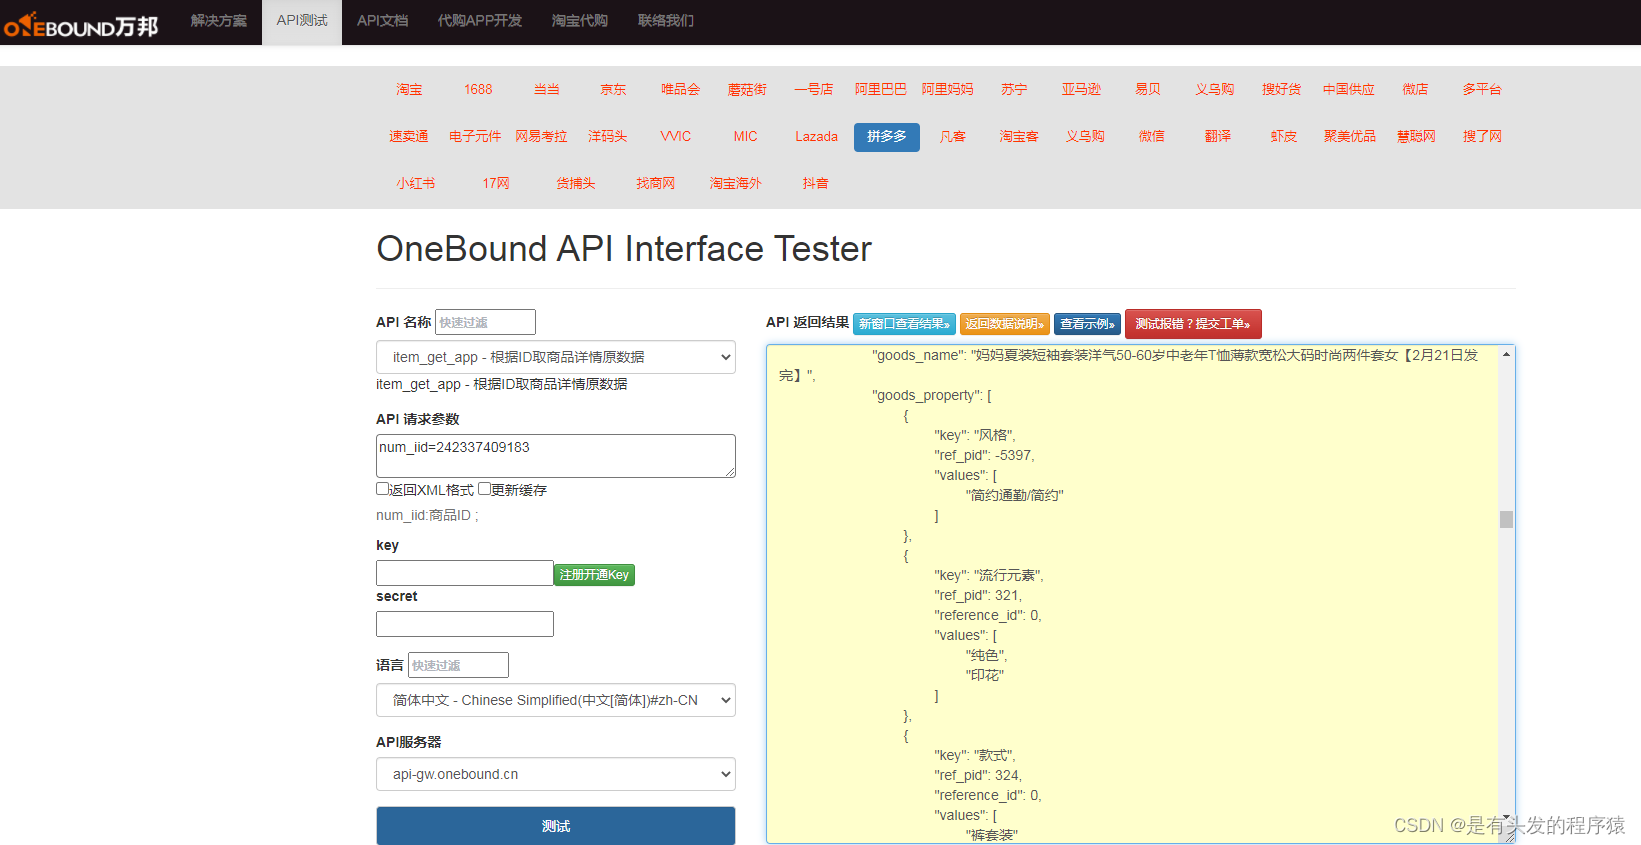This screenshot has height=845, width=1641.
Task: Open 淘宝代购 in the top navigation
Action: pyautogui.click(x=580, y=20)
